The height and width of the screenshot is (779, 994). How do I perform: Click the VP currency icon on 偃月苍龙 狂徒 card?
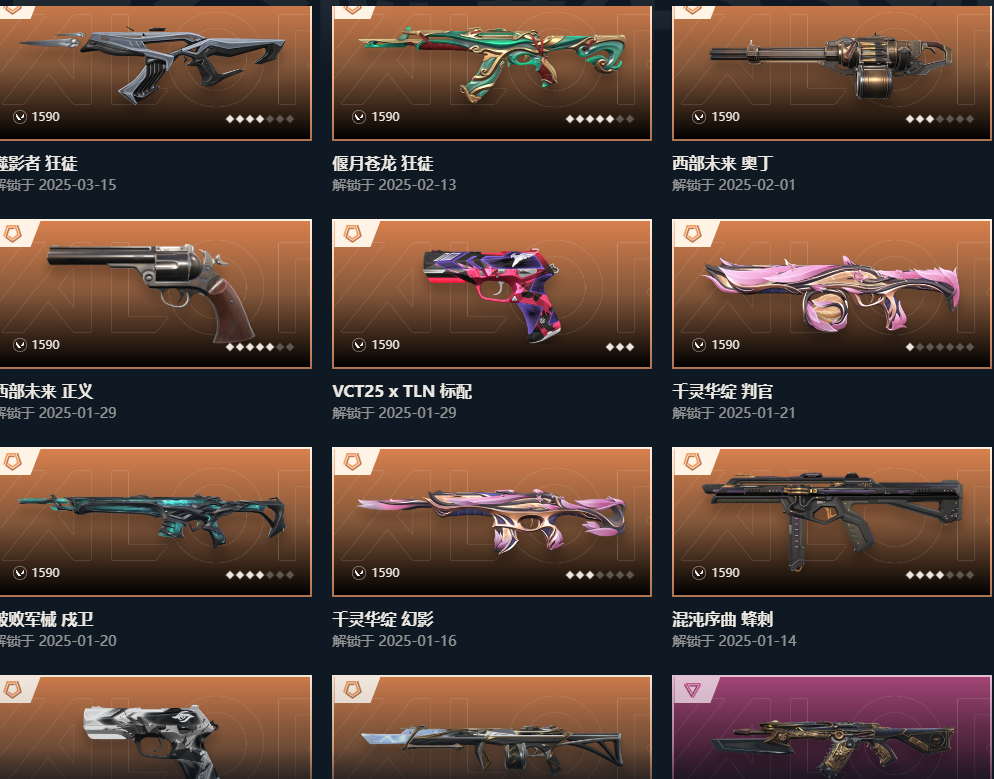pyautogui.click(x=359, y=117)
